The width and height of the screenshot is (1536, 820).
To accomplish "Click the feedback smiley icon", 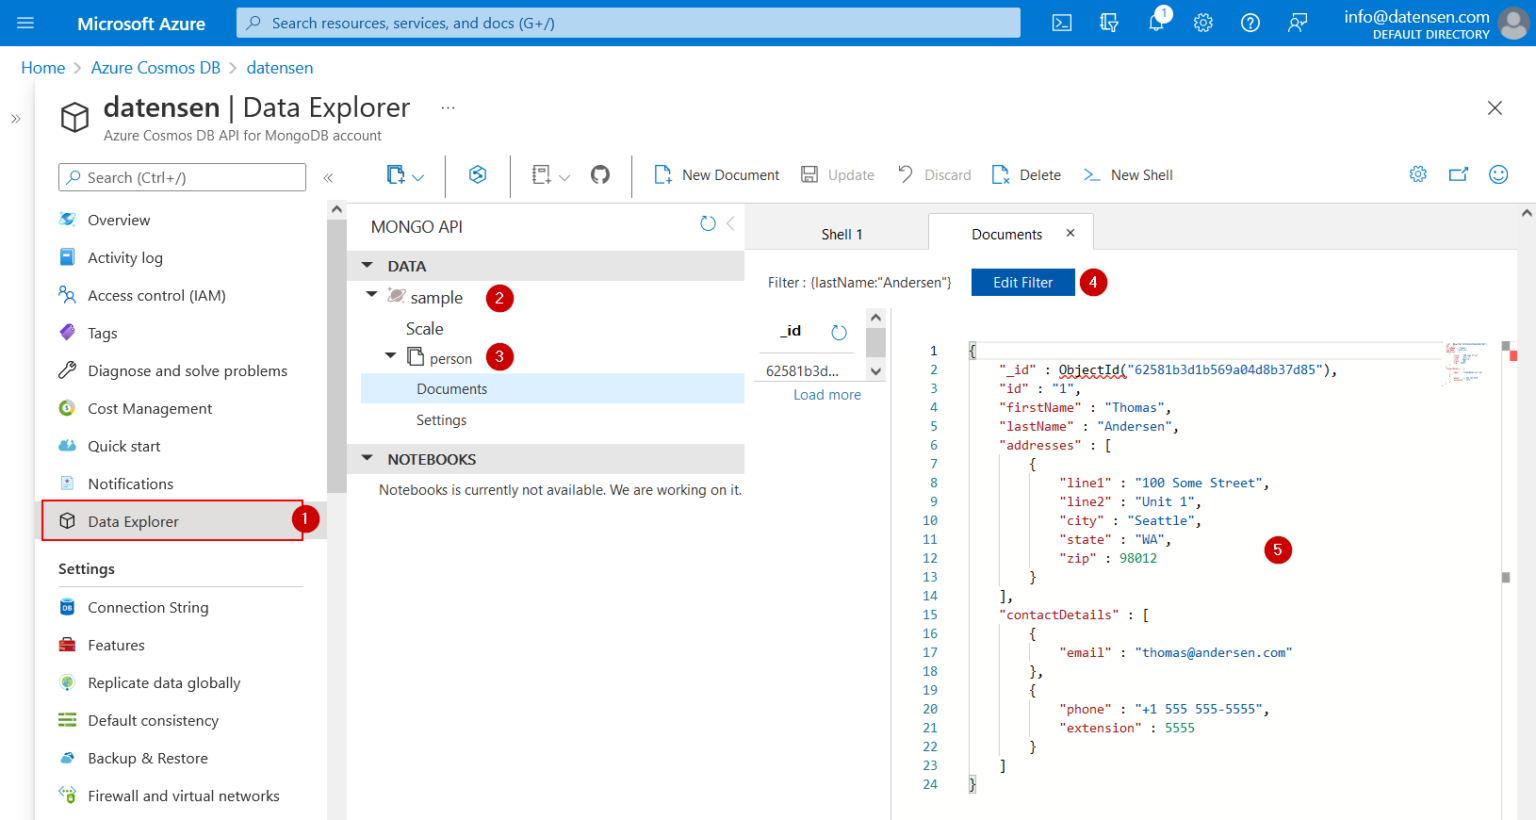I will click(1498, 174).
